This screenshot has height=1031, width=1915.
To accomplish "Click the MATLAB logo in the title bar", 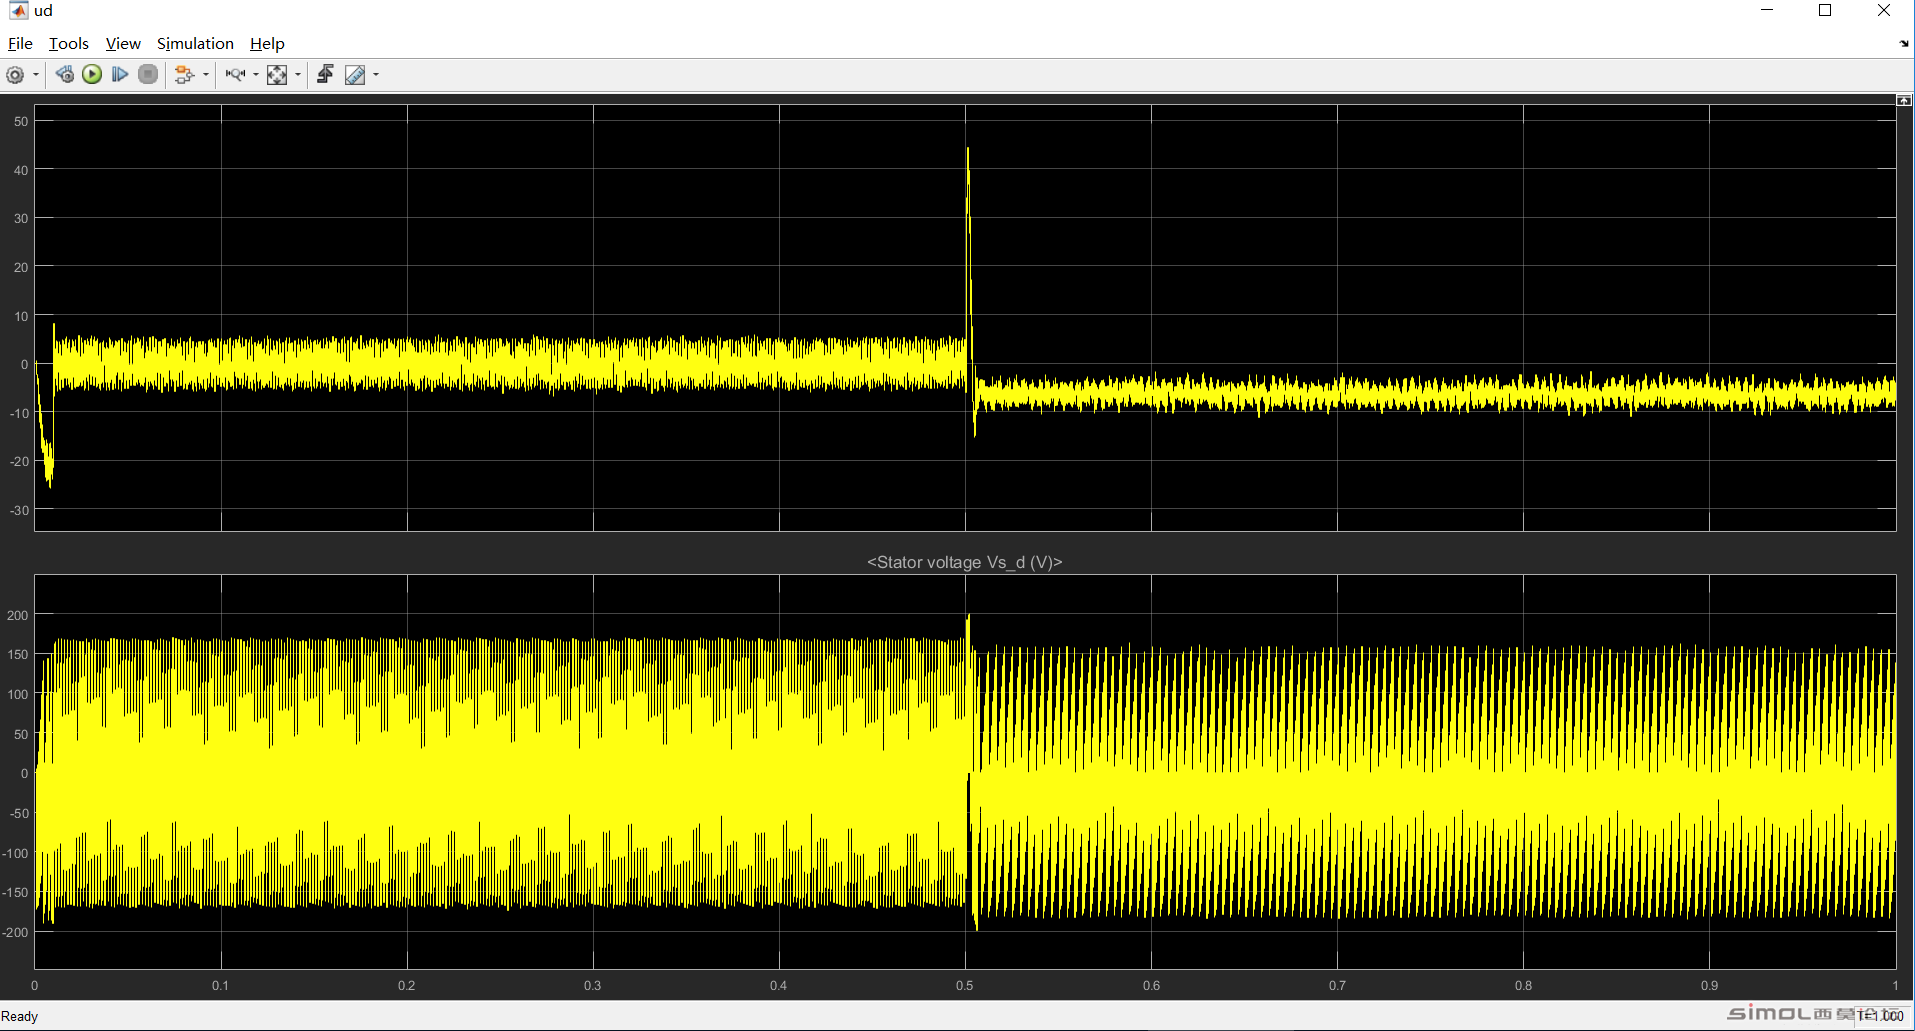I will (x=18, y=11).
